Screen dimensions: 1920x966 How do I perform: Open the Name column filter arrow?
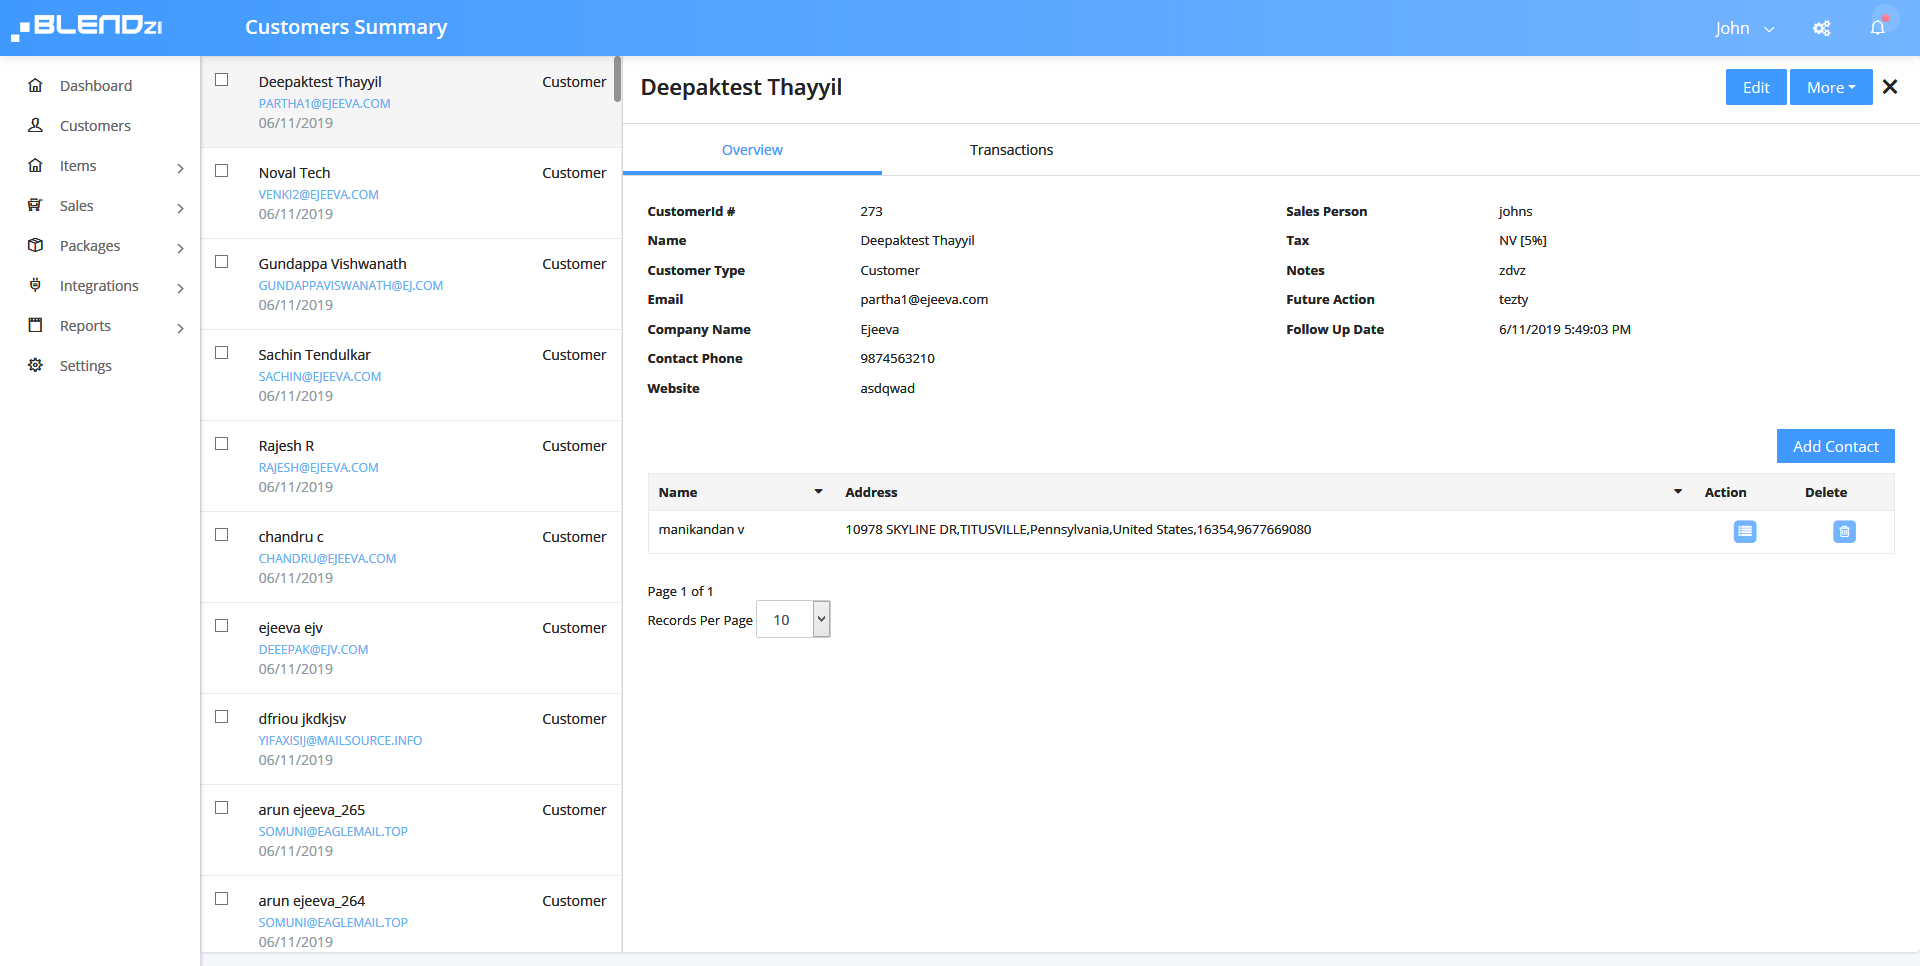818,492
